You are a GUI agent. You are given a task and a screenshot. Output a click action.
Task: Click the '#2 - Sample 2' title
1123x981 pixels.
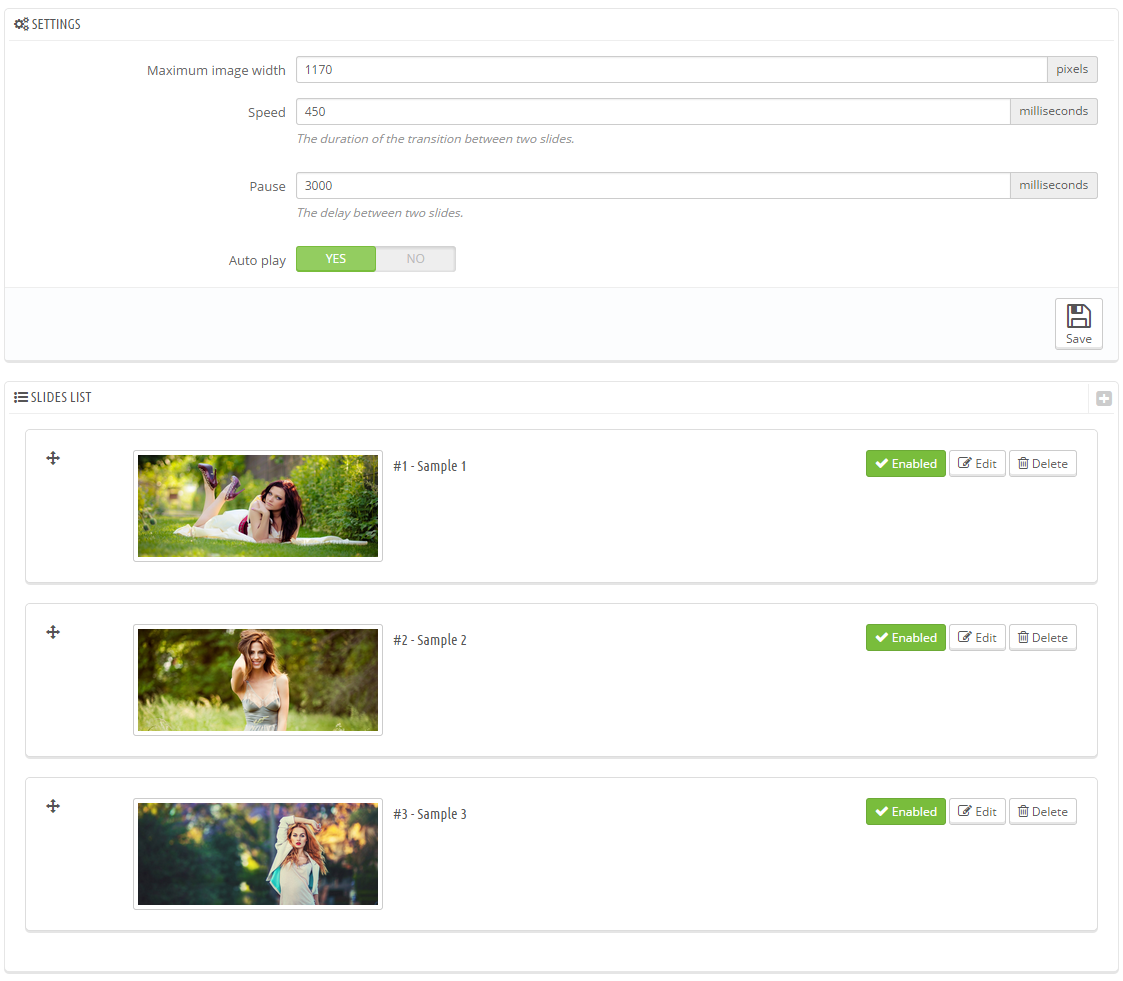click(x=430, y=640)
